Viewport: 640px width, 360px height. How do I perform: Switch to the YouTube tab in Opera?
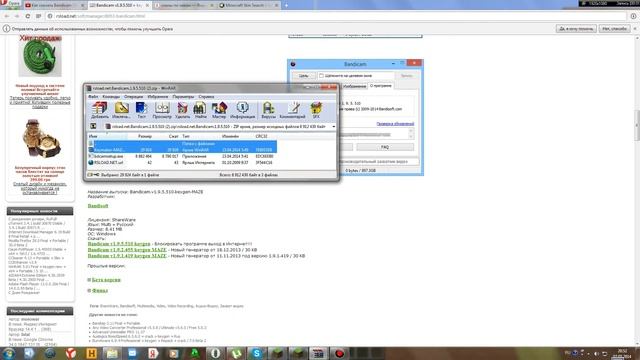[x=54, y=5]
